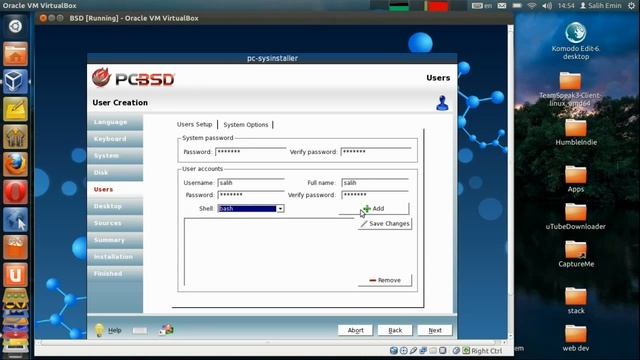Remove the selected user account
Screen dimensions: 640x360
click(x=385, y=280)
